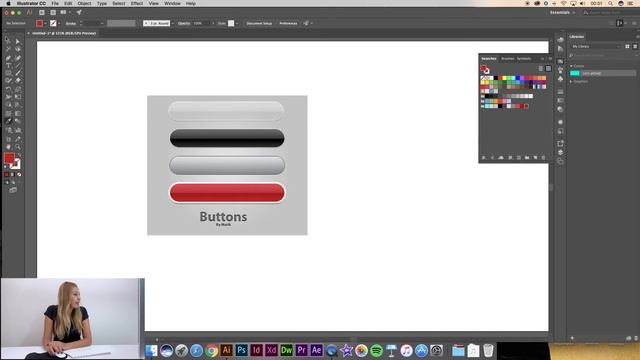Viewport: 640px width, 360px height.
Task: Open the Essentials workspace dropdown
Action: pos(562,13)
